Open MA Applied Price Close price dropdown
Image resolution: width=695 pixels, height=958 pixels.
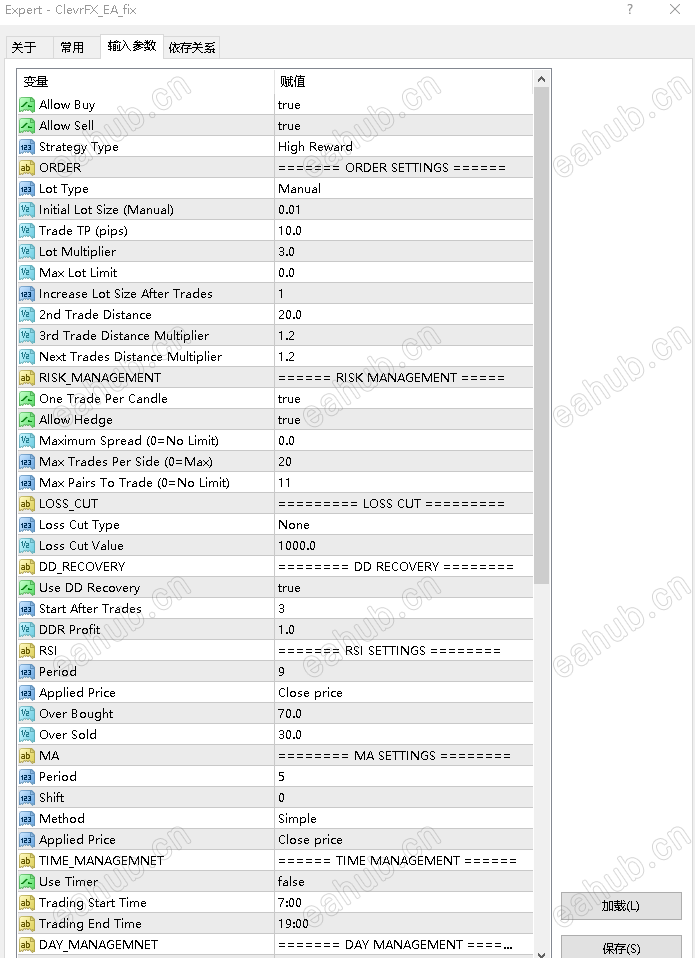(x=404, y=839)
